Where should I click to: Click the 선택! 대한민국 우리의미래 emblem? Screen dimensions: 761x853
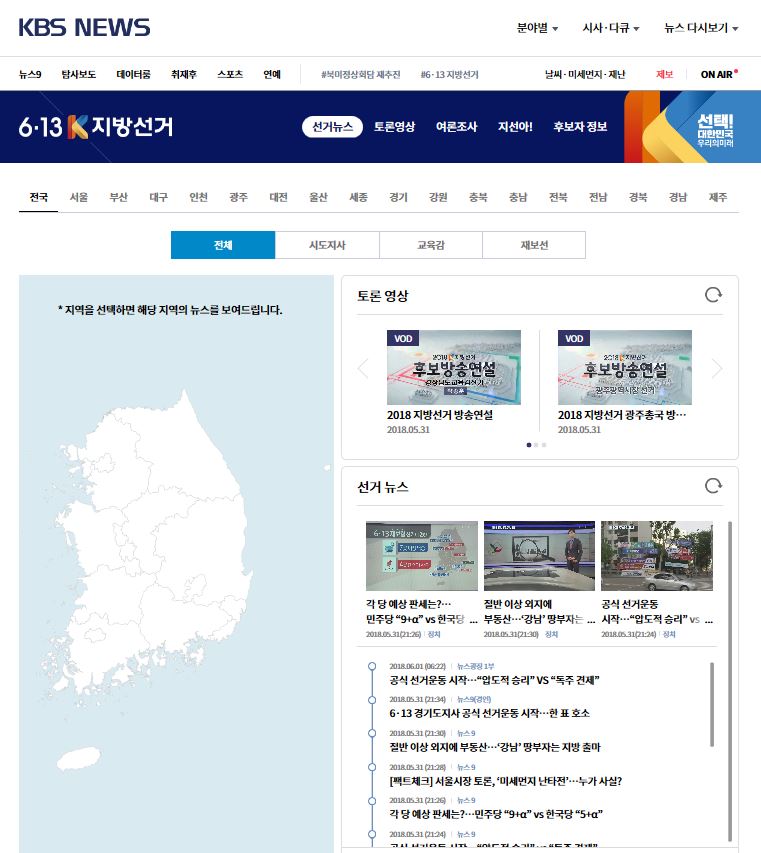[x=715, y=130]
